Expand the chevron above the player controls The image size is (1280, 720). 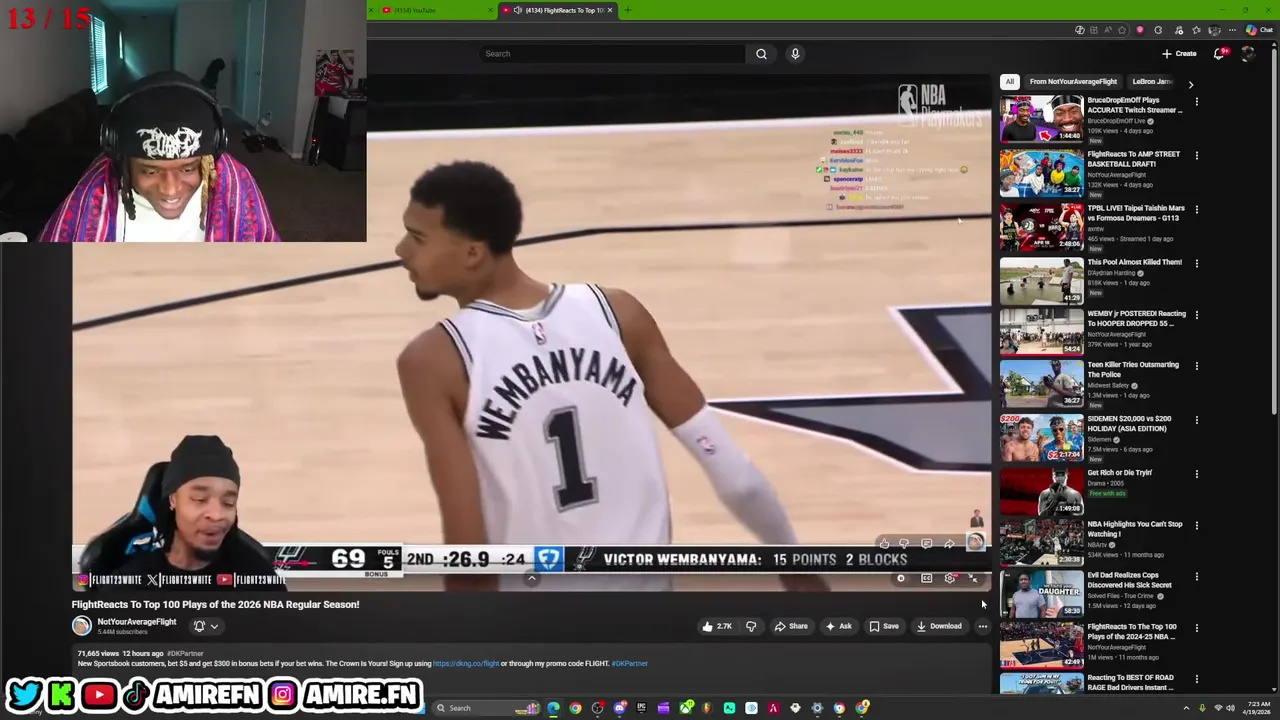tap(532, 579)
